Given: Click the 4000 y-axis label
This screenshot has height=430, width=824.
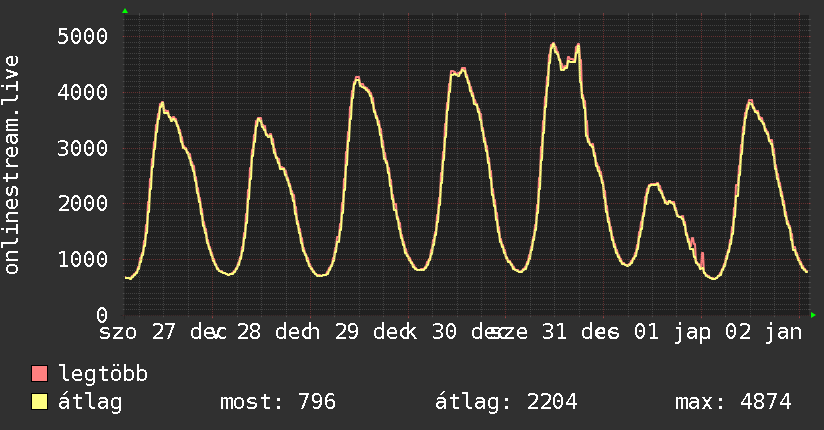Looking at the screenshot, I should (83, 93).
